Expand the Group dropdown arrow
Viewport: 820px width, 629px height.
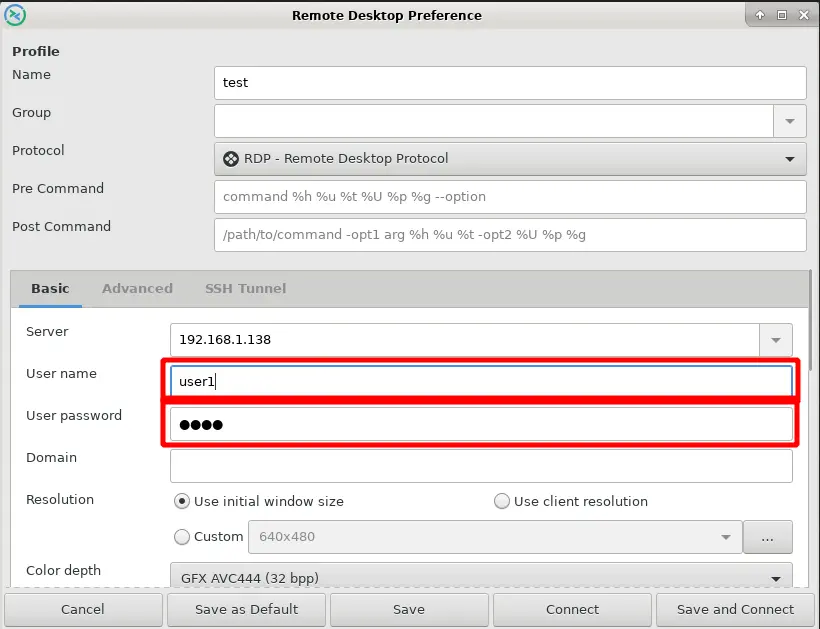point(789,121)
